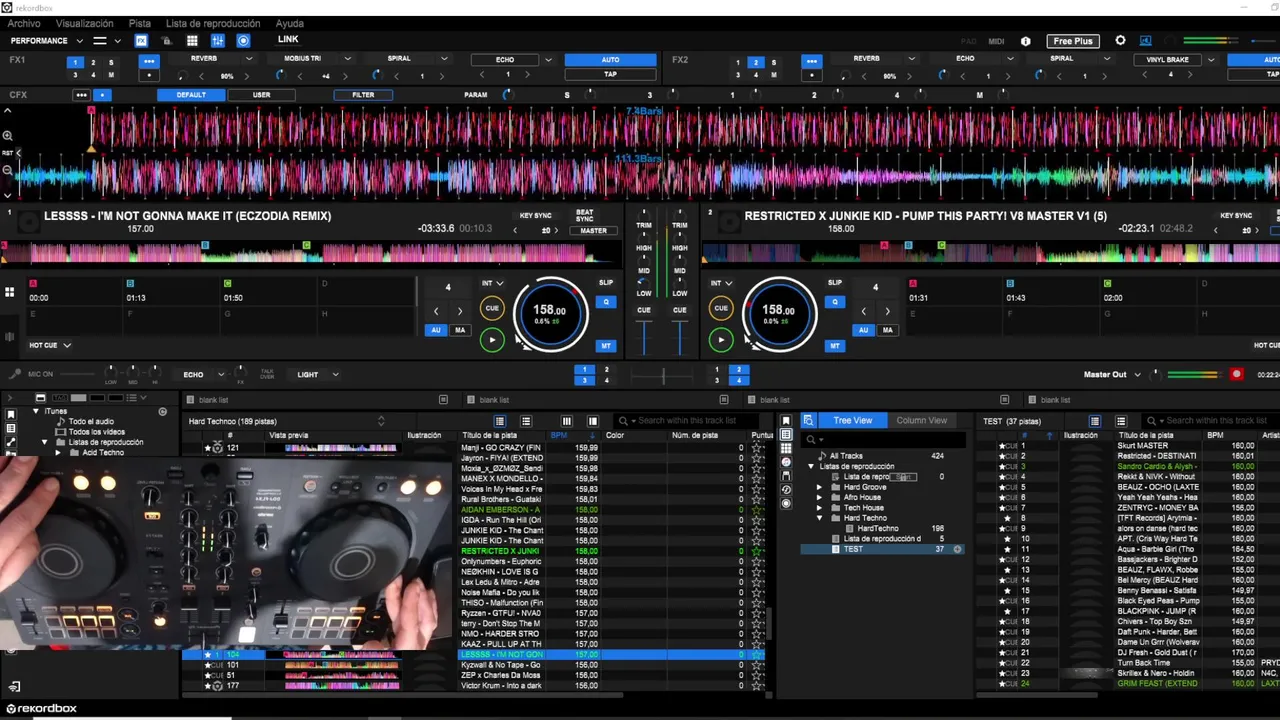Toggle deck 1 MA manual loop button
Viewport: 1280px width, 720px height.
tap(460, 330)
